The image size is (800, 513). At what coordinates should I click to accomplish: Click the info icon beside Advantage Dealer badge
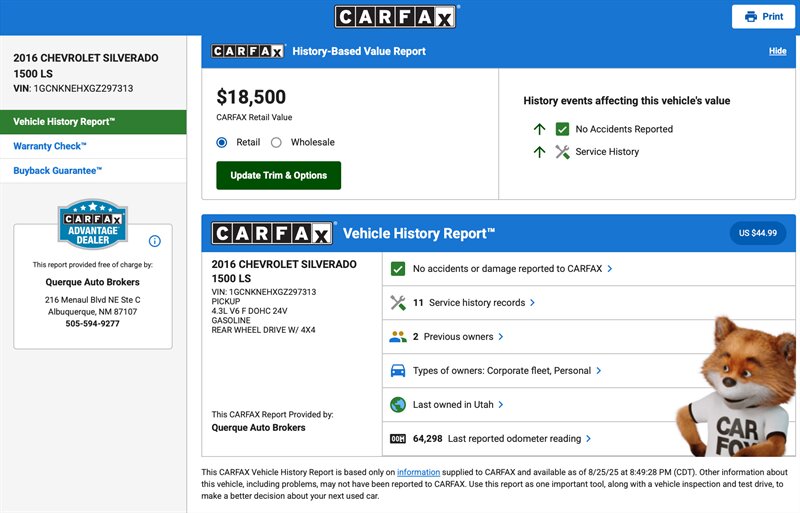tap(155, 241)
